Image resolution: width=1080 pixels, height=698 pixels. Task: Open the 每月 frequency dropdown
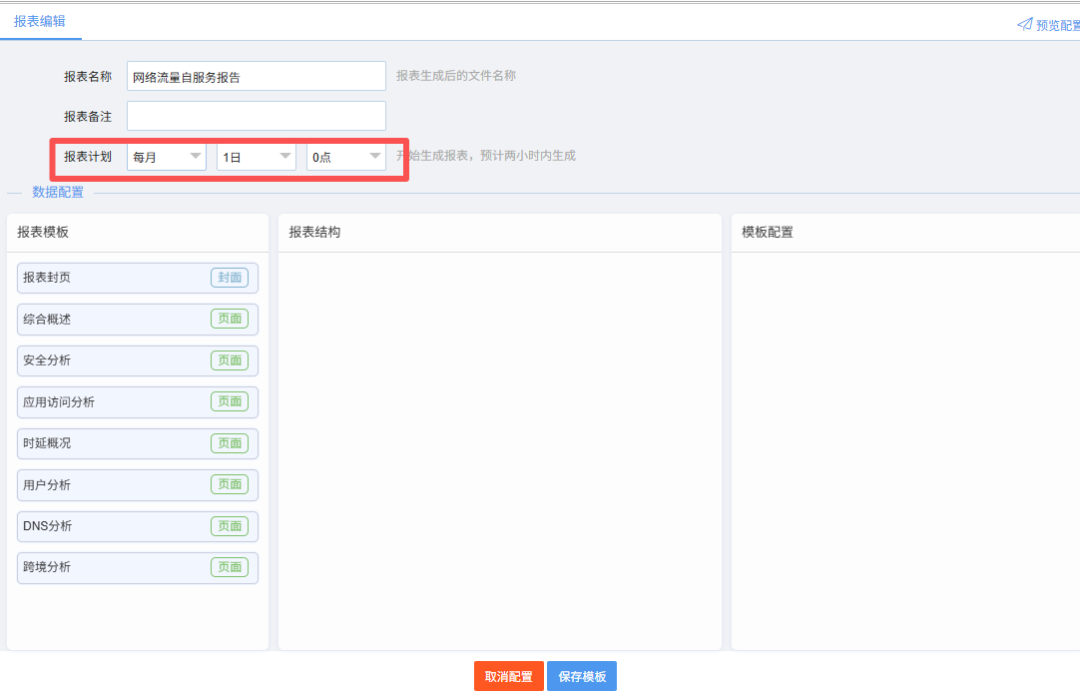(x=166, y=157)
